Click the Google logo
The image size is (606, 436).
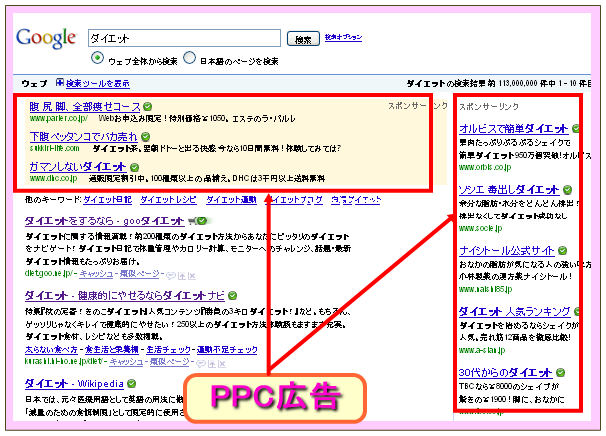[x=47, y=40]
